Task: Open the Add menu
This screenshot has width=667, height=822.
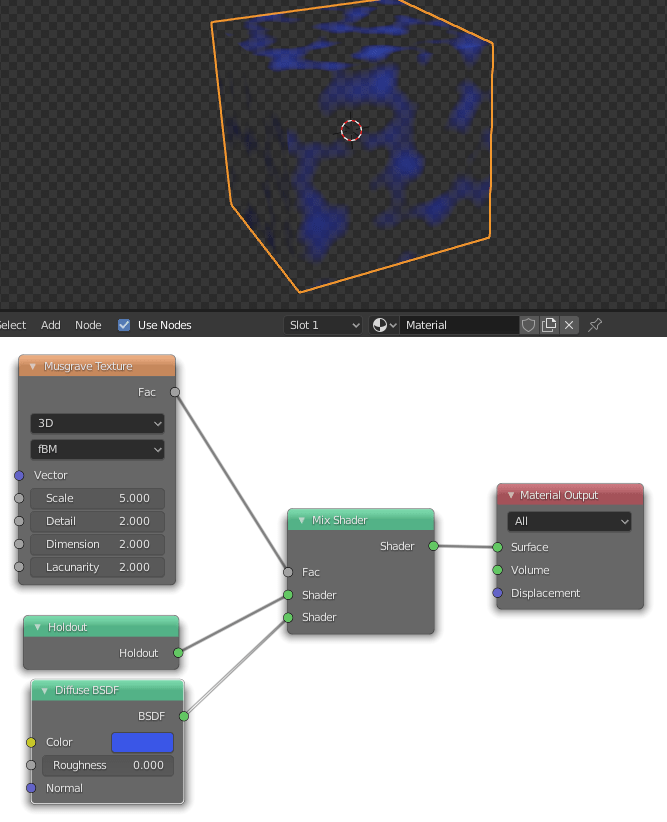Action: pyautogui.click(x=51, y=325)
